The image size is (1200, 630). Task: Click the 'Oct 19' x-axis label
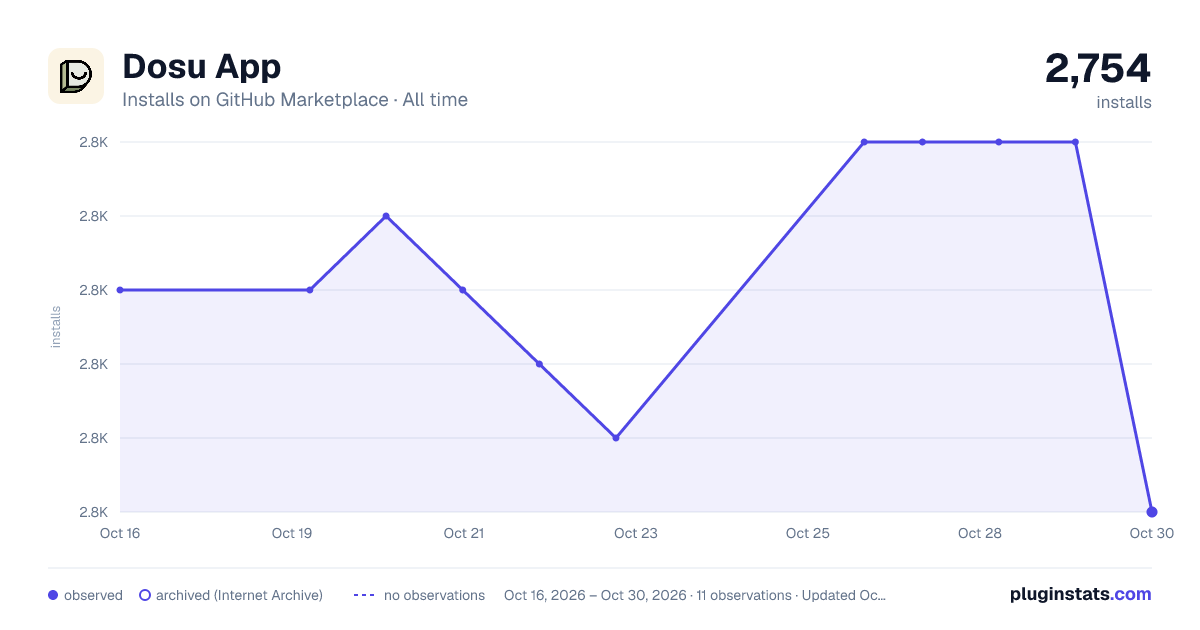click(x=292, y=533)
